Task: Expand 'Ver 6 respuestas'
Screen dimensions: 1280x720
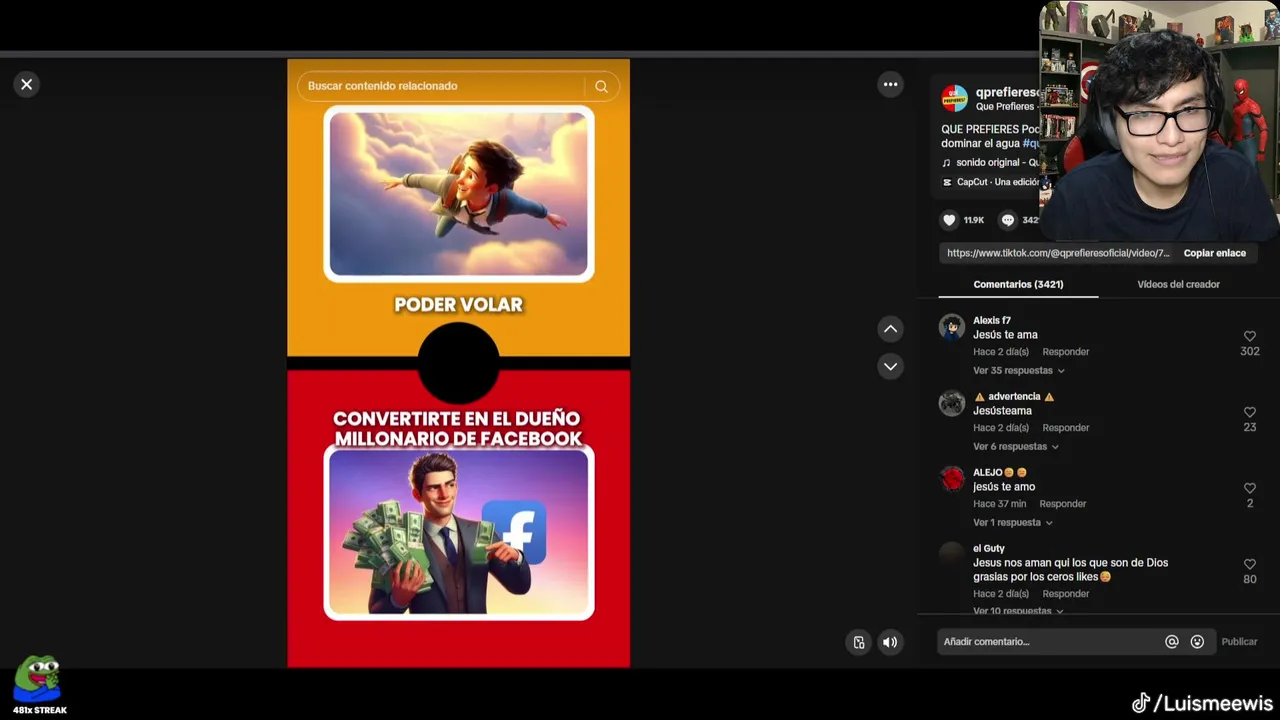Action: pyautogui.click(x=1015, y=447)
